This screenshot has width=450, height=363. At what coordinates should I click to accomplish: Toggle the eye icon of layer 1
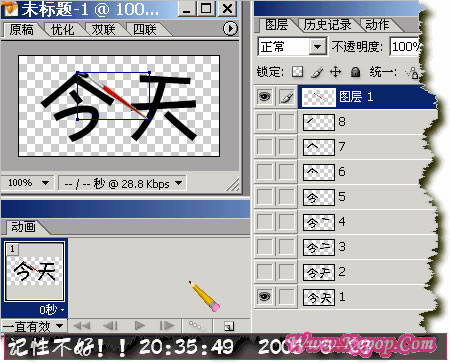tap(265, 296)
